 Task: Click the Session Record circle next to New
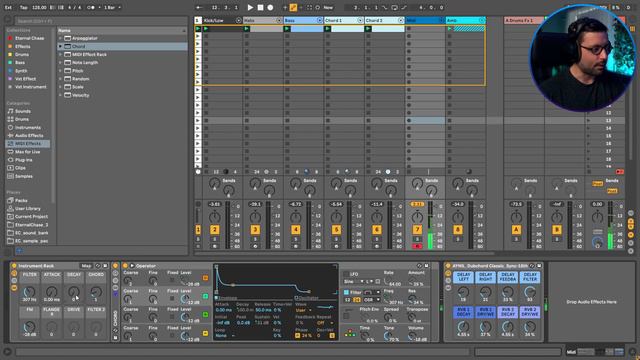tap(318, 7)
